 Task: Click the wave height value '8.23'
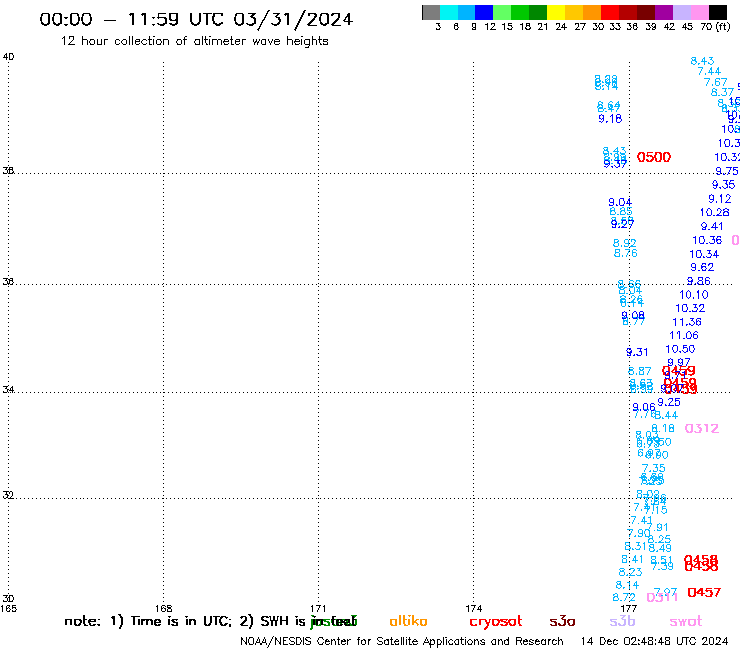tap(630, 572)
